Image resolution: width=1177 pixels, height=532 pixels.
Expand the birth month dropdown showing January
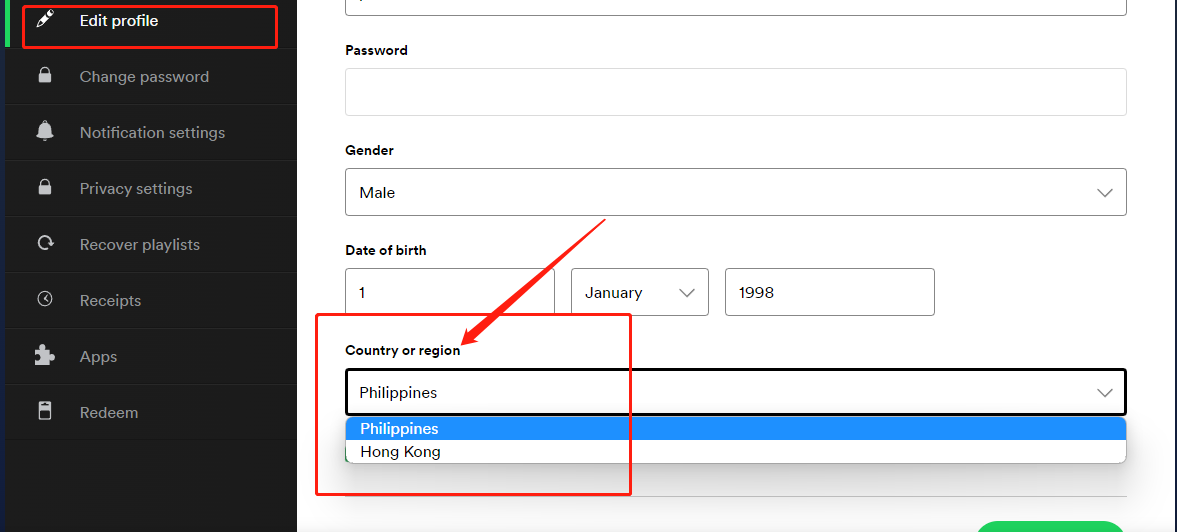pyautogui.click(x=639, y=292)
